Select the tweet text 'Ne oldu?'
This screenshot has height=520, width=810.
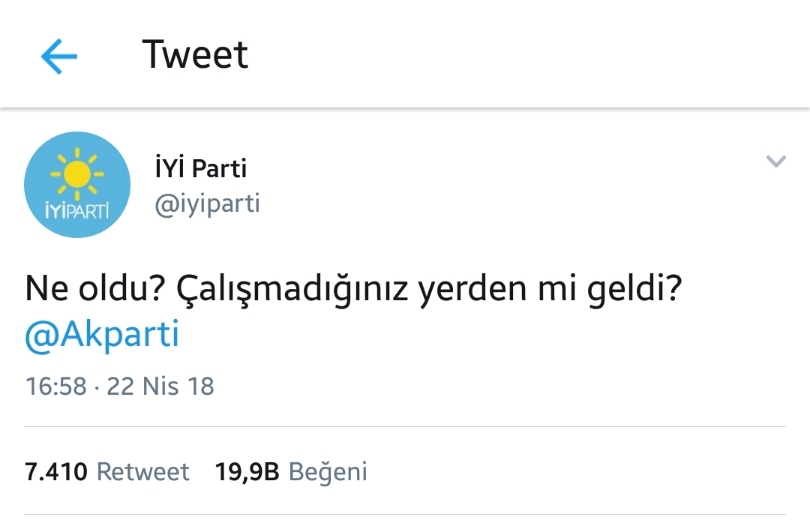tap(95, 288)
